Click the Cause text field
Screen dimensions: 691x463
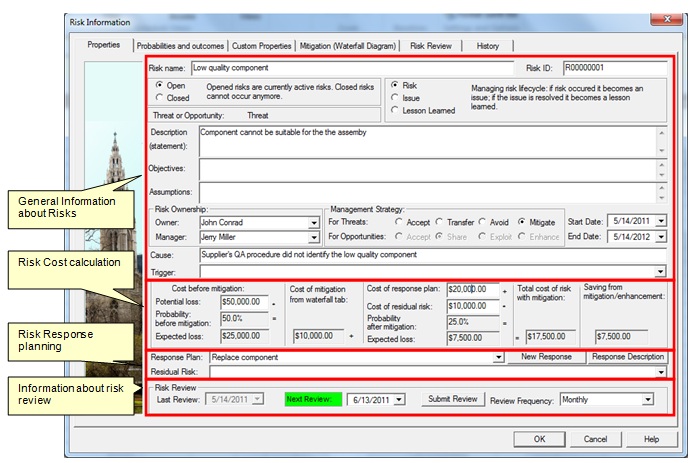click(x=433, y=255)
